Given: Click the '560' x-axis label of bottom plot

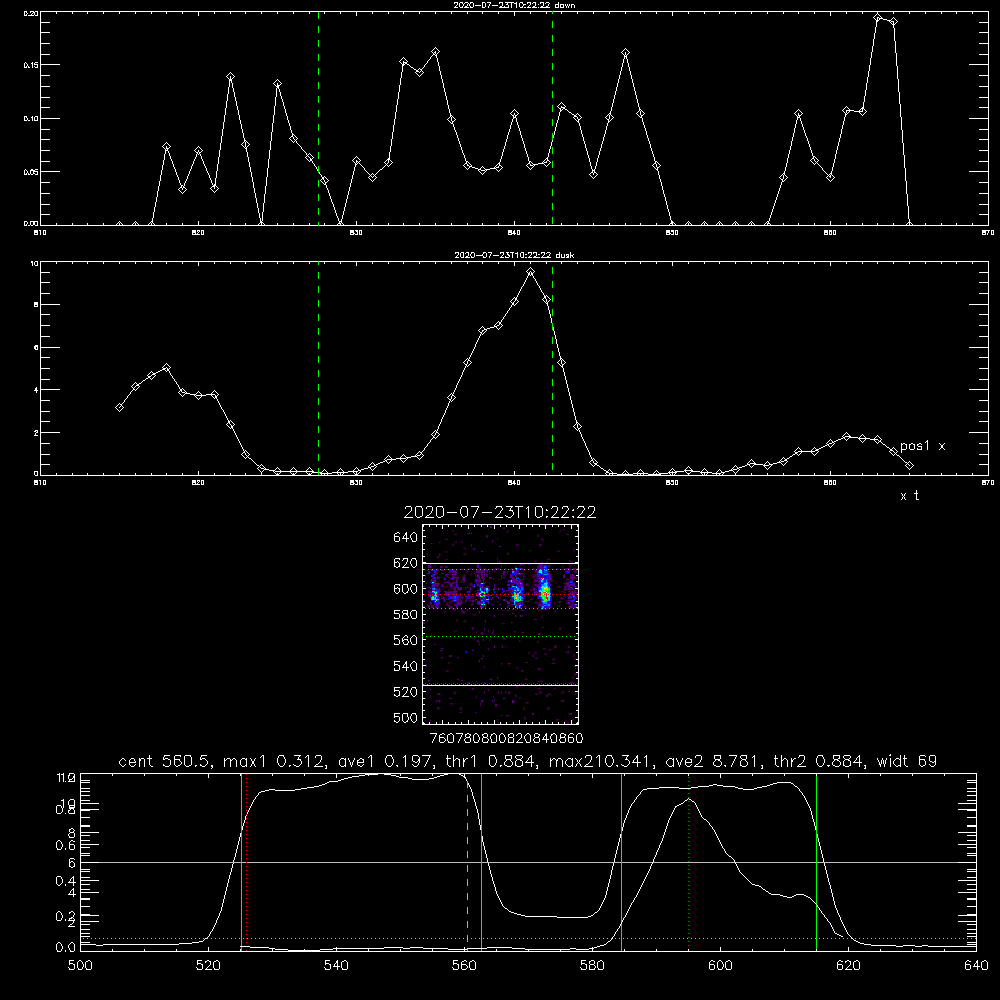Looking at the screenshot, I should coord(464,966).
